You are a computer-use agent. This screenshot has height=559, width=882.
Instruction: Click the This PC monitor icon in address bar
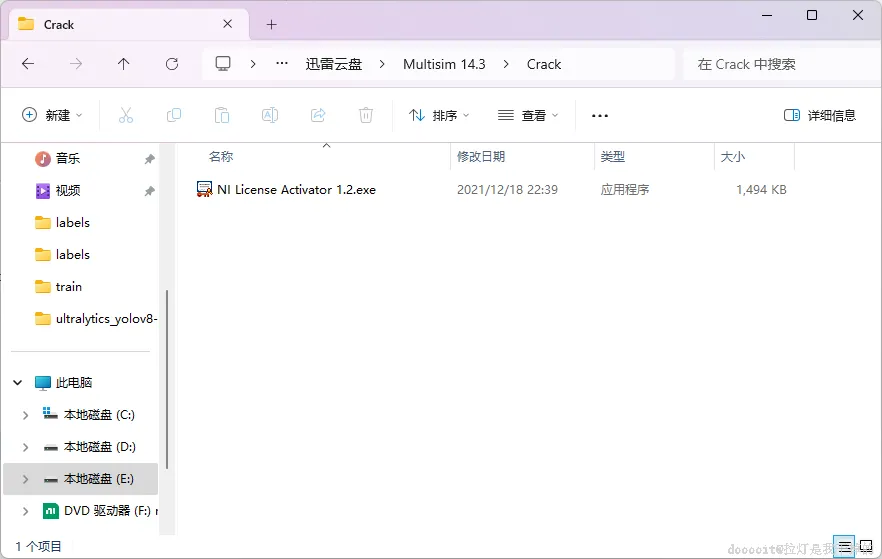click(223, 64)
